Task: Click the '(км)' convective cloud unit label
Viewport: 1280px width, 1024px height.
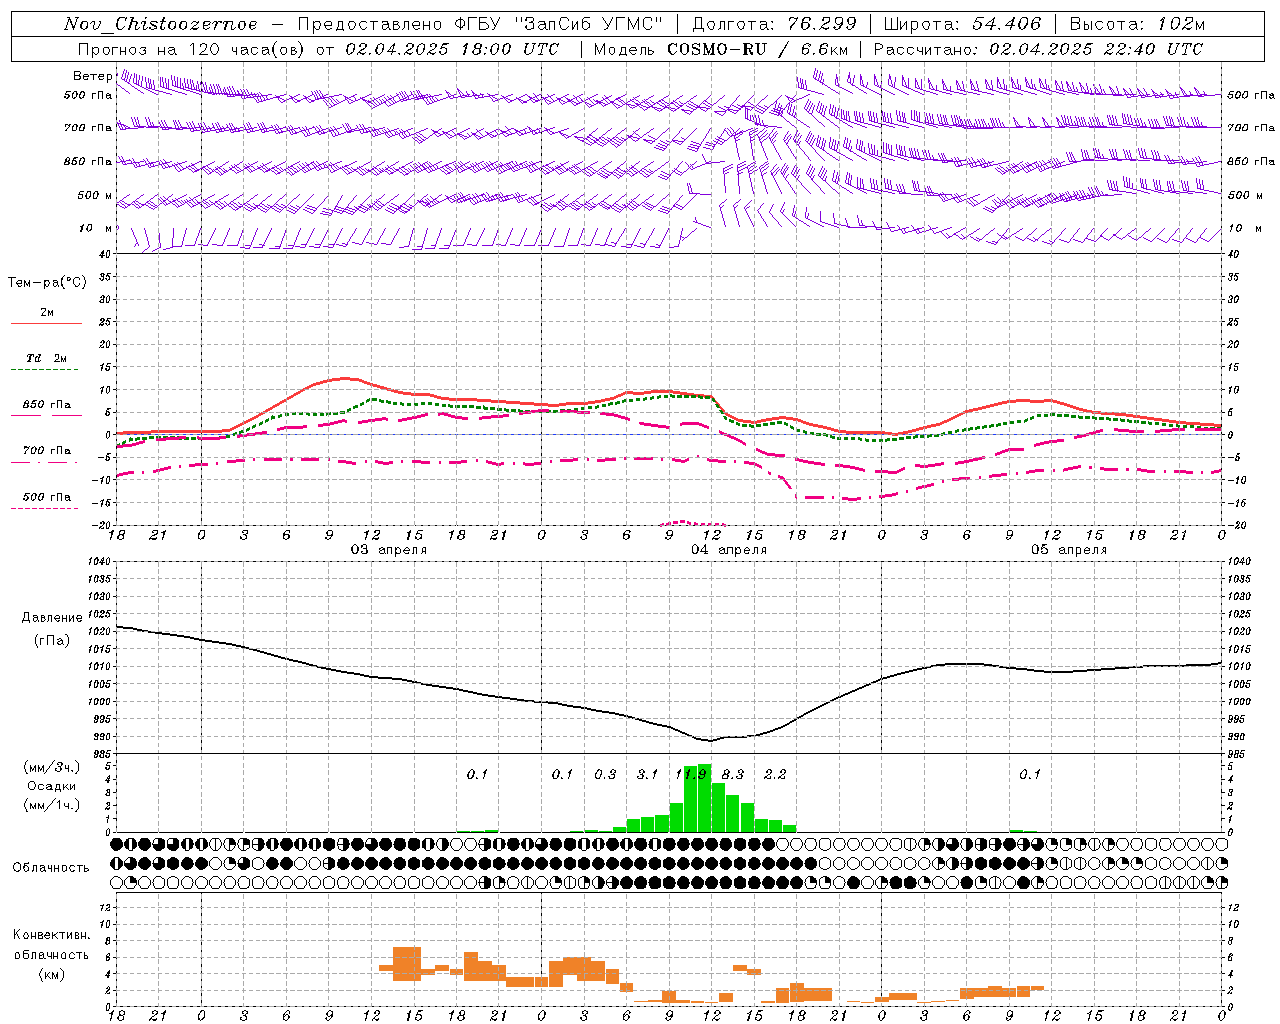Action: (52, 974)
